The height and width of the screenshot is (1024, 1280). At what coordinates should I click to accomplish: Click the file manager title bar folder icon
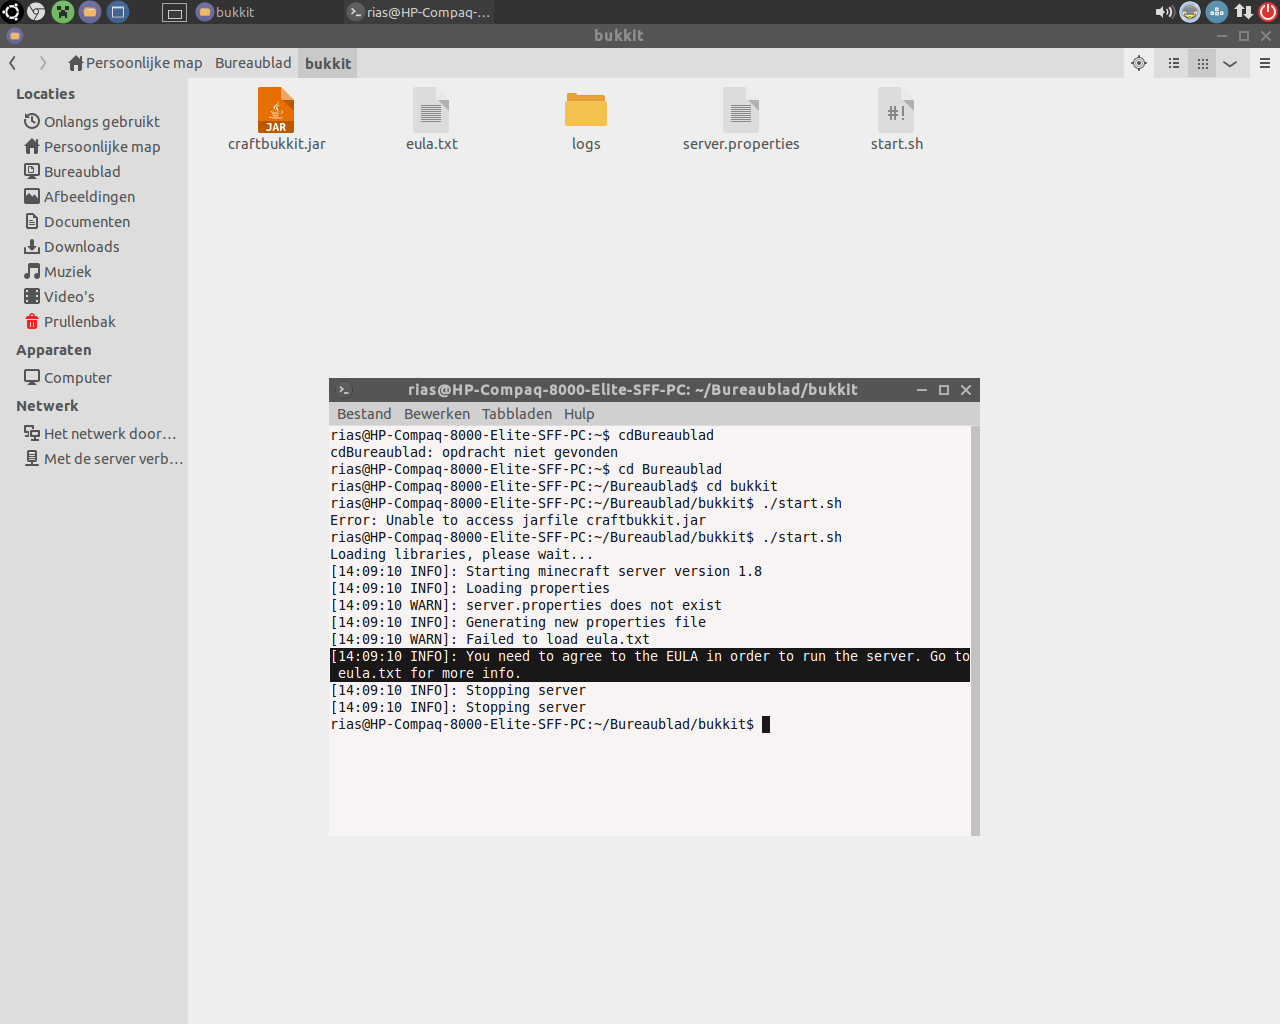click(x=15, y=36)
